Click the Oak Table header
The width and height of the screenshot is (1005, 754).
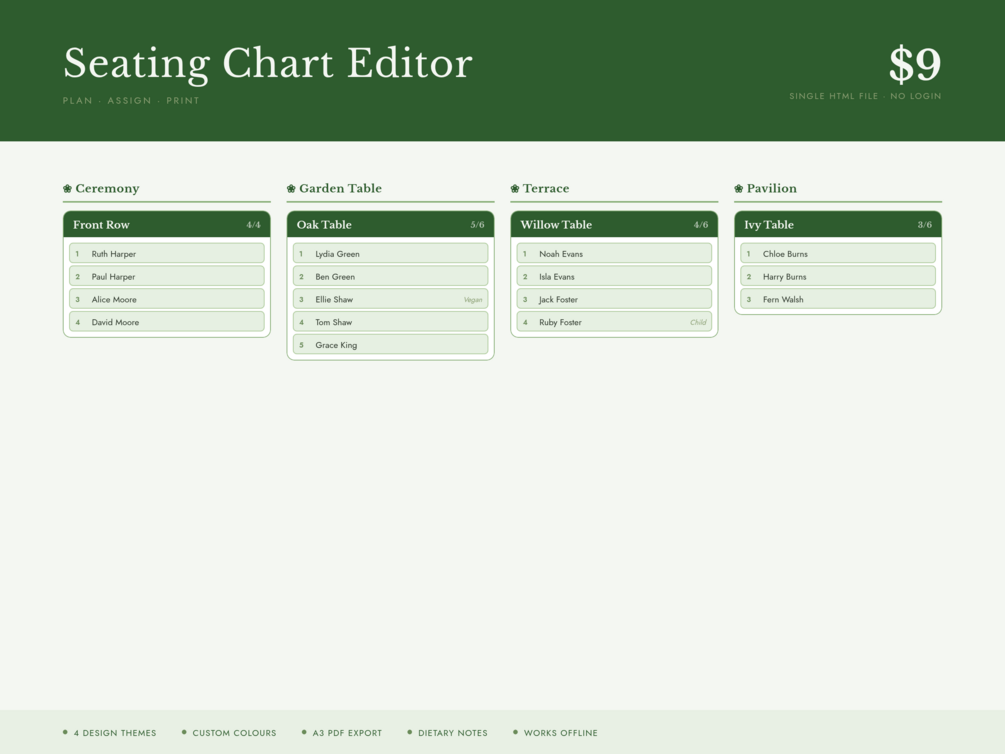(x=390, y=224)
